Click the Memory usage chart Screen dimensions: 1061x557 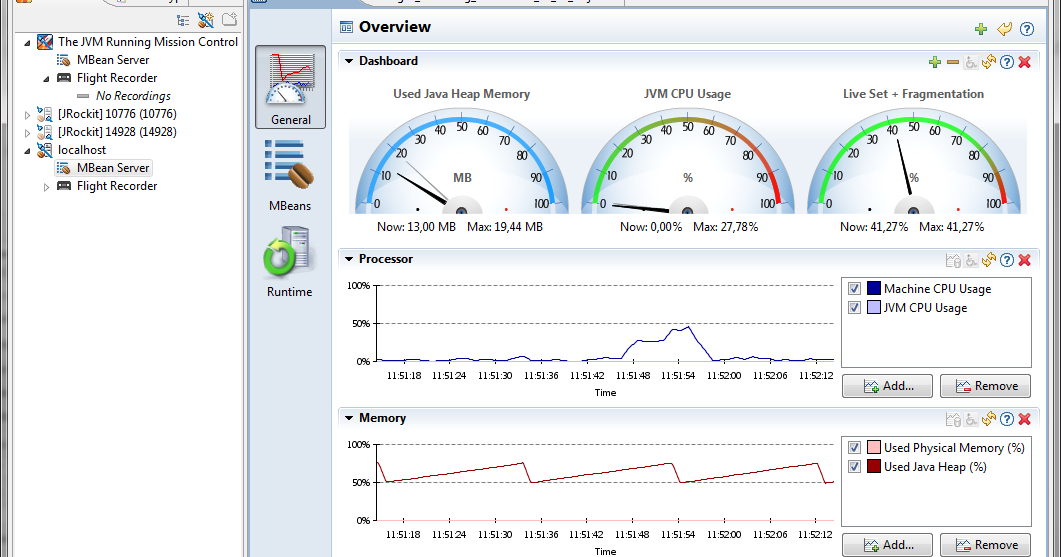click(x=605, y=483)
